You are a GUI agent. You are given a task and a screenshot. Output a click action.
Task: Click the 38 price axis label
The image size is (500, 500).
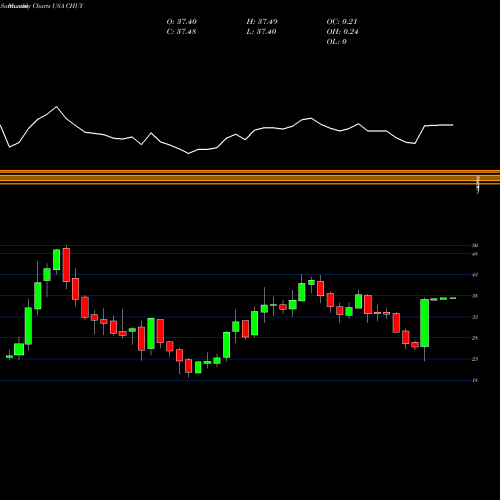click(475, 296)
